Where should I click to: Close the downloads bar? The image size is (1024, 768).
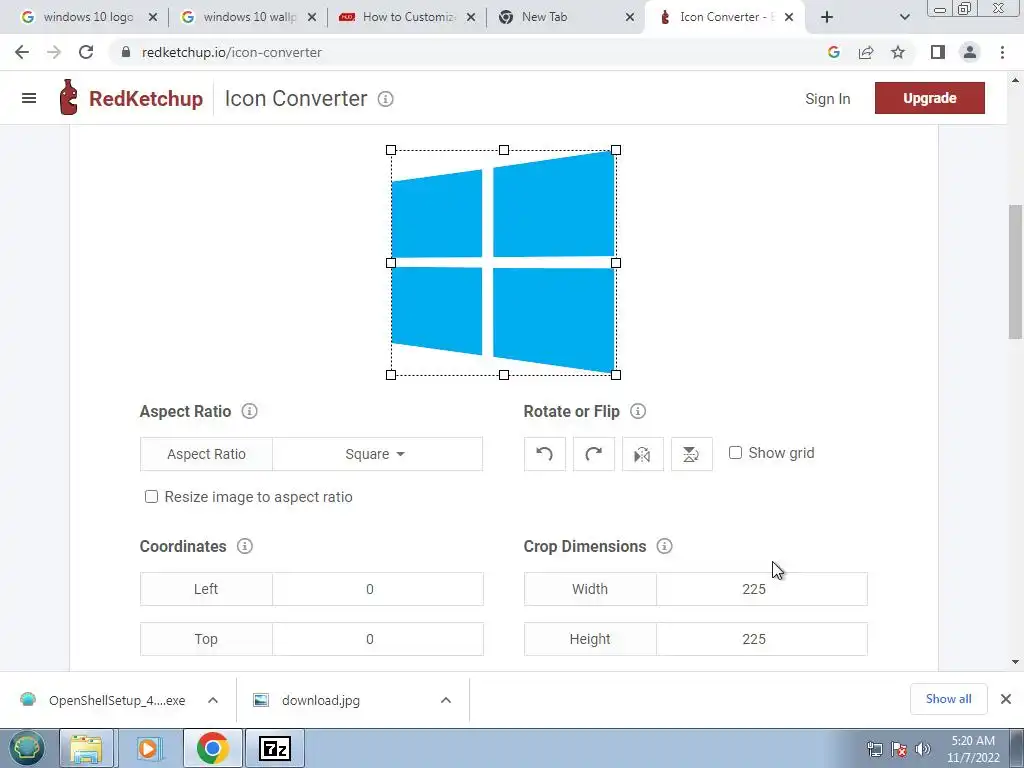click(1006, 699)
